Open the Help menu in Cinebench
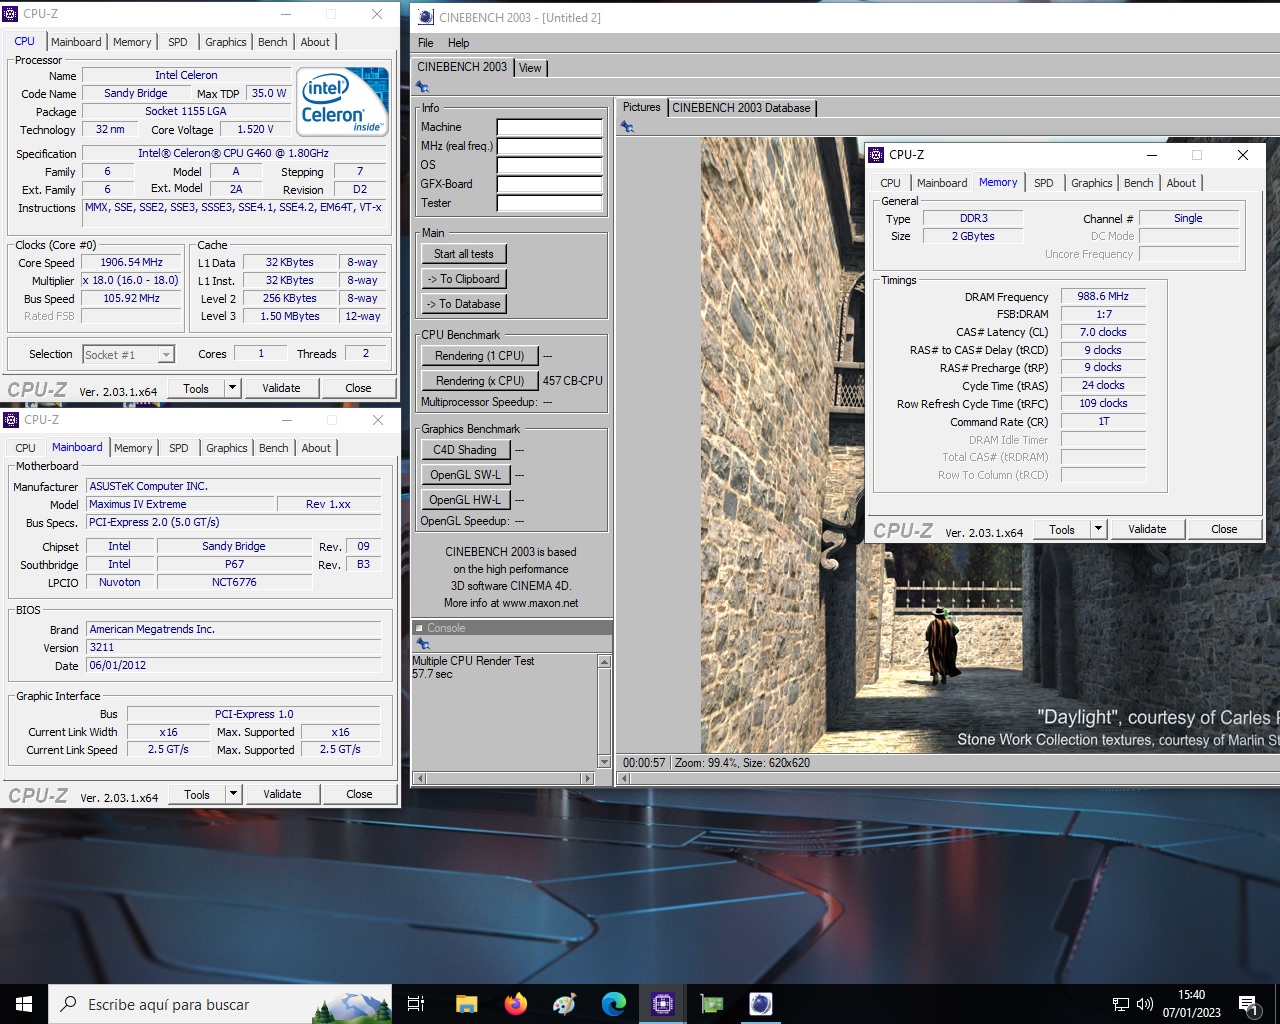This screenshot has height=1024, width=1280. pyautogui.click(x=458, y=43)
